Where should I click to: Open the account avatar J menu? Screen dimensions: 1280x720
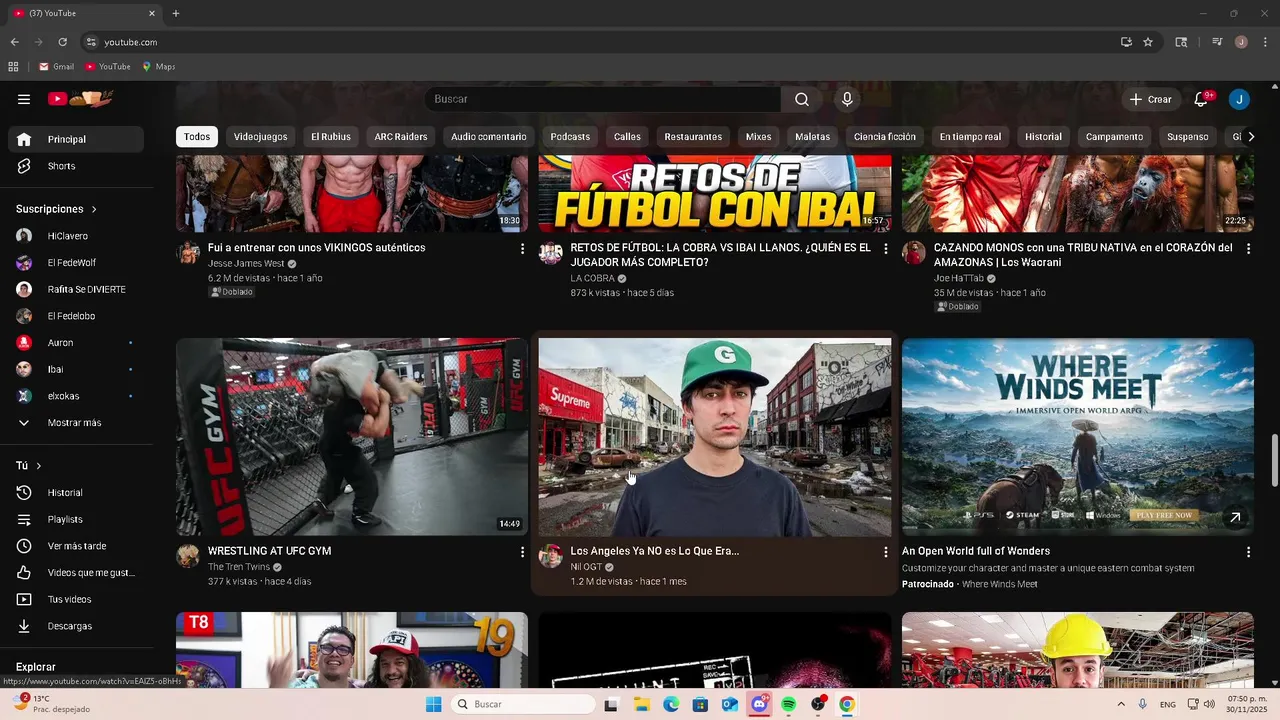click(1239, 99)
